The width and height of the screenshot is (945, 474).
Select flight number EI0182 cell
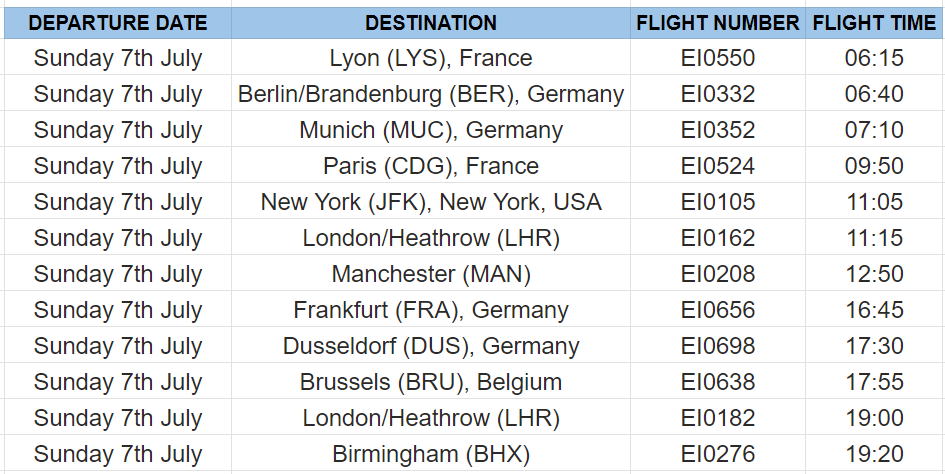click(718, 417)
